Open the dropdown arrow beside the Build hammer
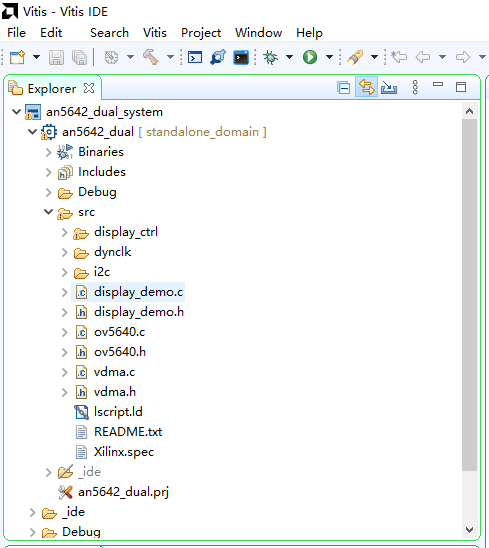This screenshot has height=548, width=489. (170, 57)
